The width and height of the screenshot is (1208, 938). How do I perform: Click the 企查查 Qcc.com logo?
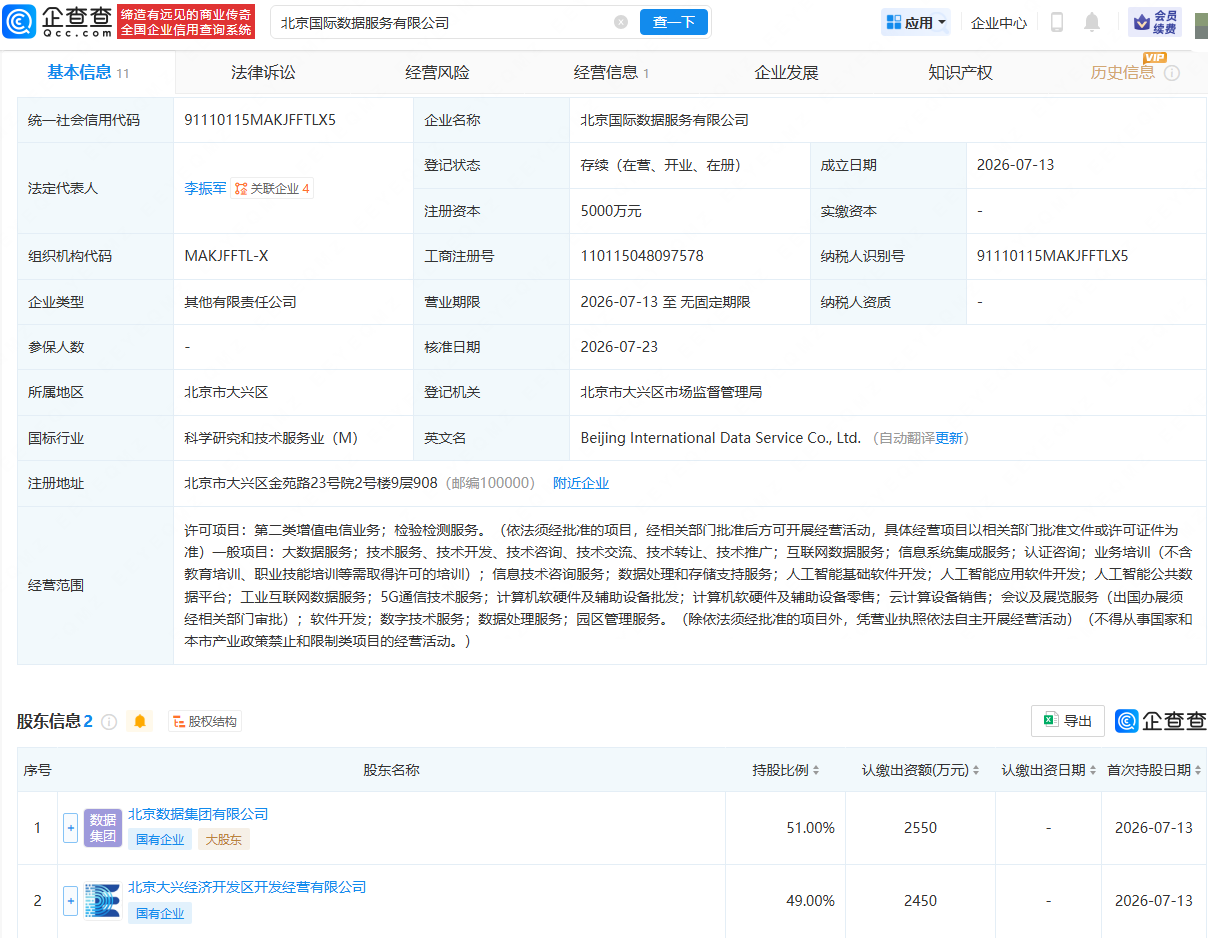pyautogui.click(x=58, y=22)
